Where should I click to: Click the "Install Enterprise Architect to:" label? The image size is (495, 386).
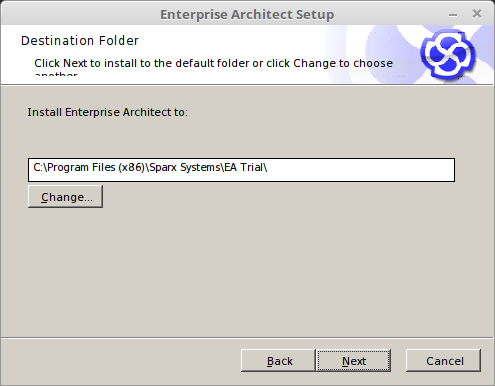[x=107, y=112]
